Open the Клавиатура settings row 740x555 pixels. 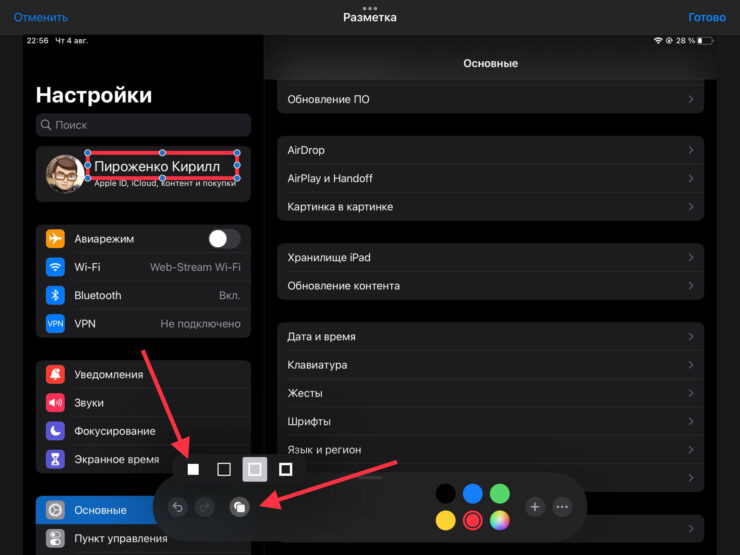tap(490, 365)
